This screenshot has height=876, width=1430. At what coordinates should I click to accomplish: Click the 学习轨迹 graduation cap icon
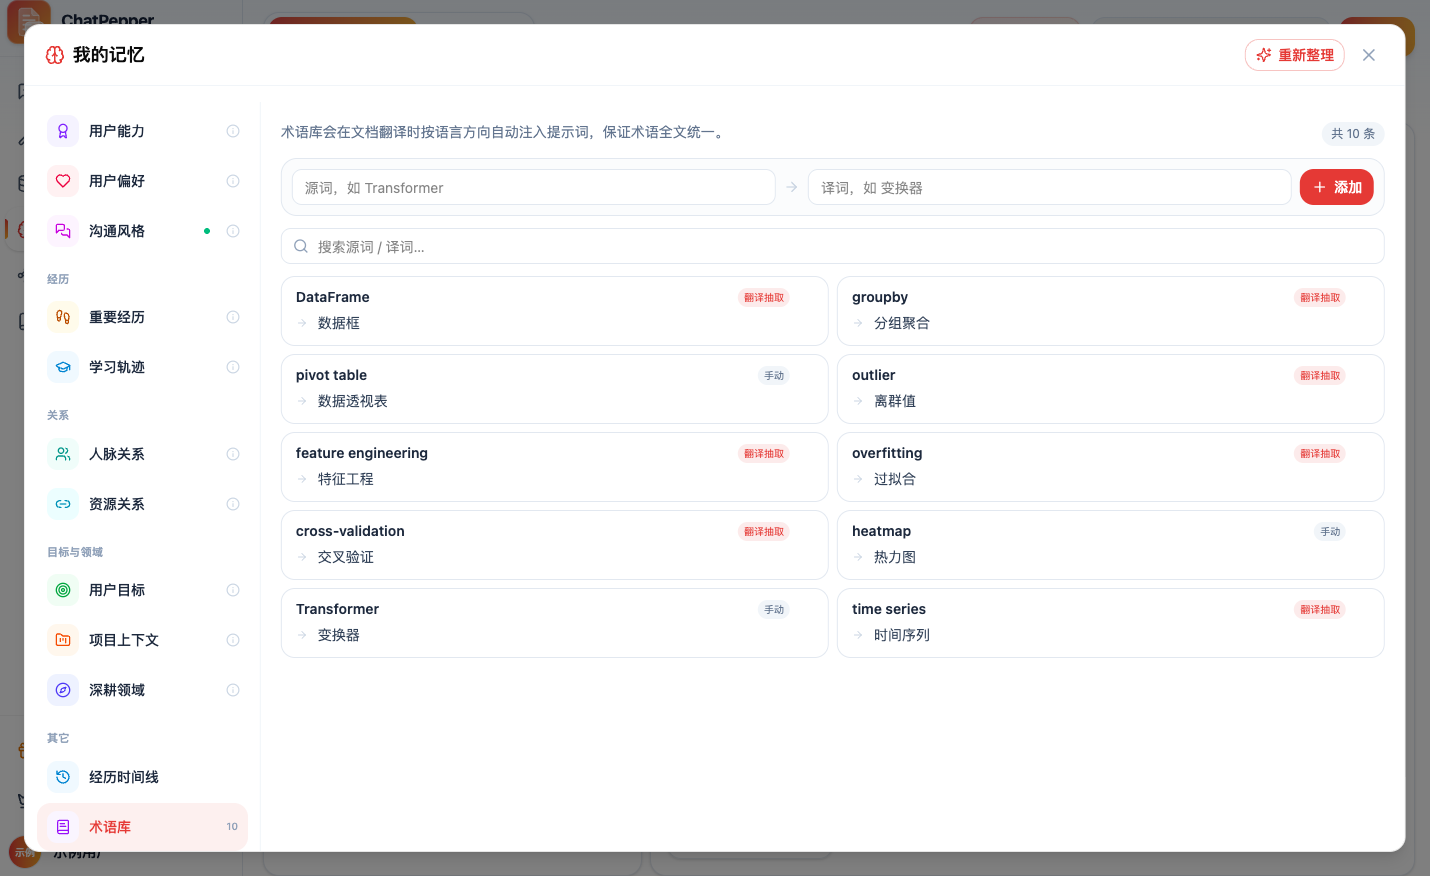(63, 367)
